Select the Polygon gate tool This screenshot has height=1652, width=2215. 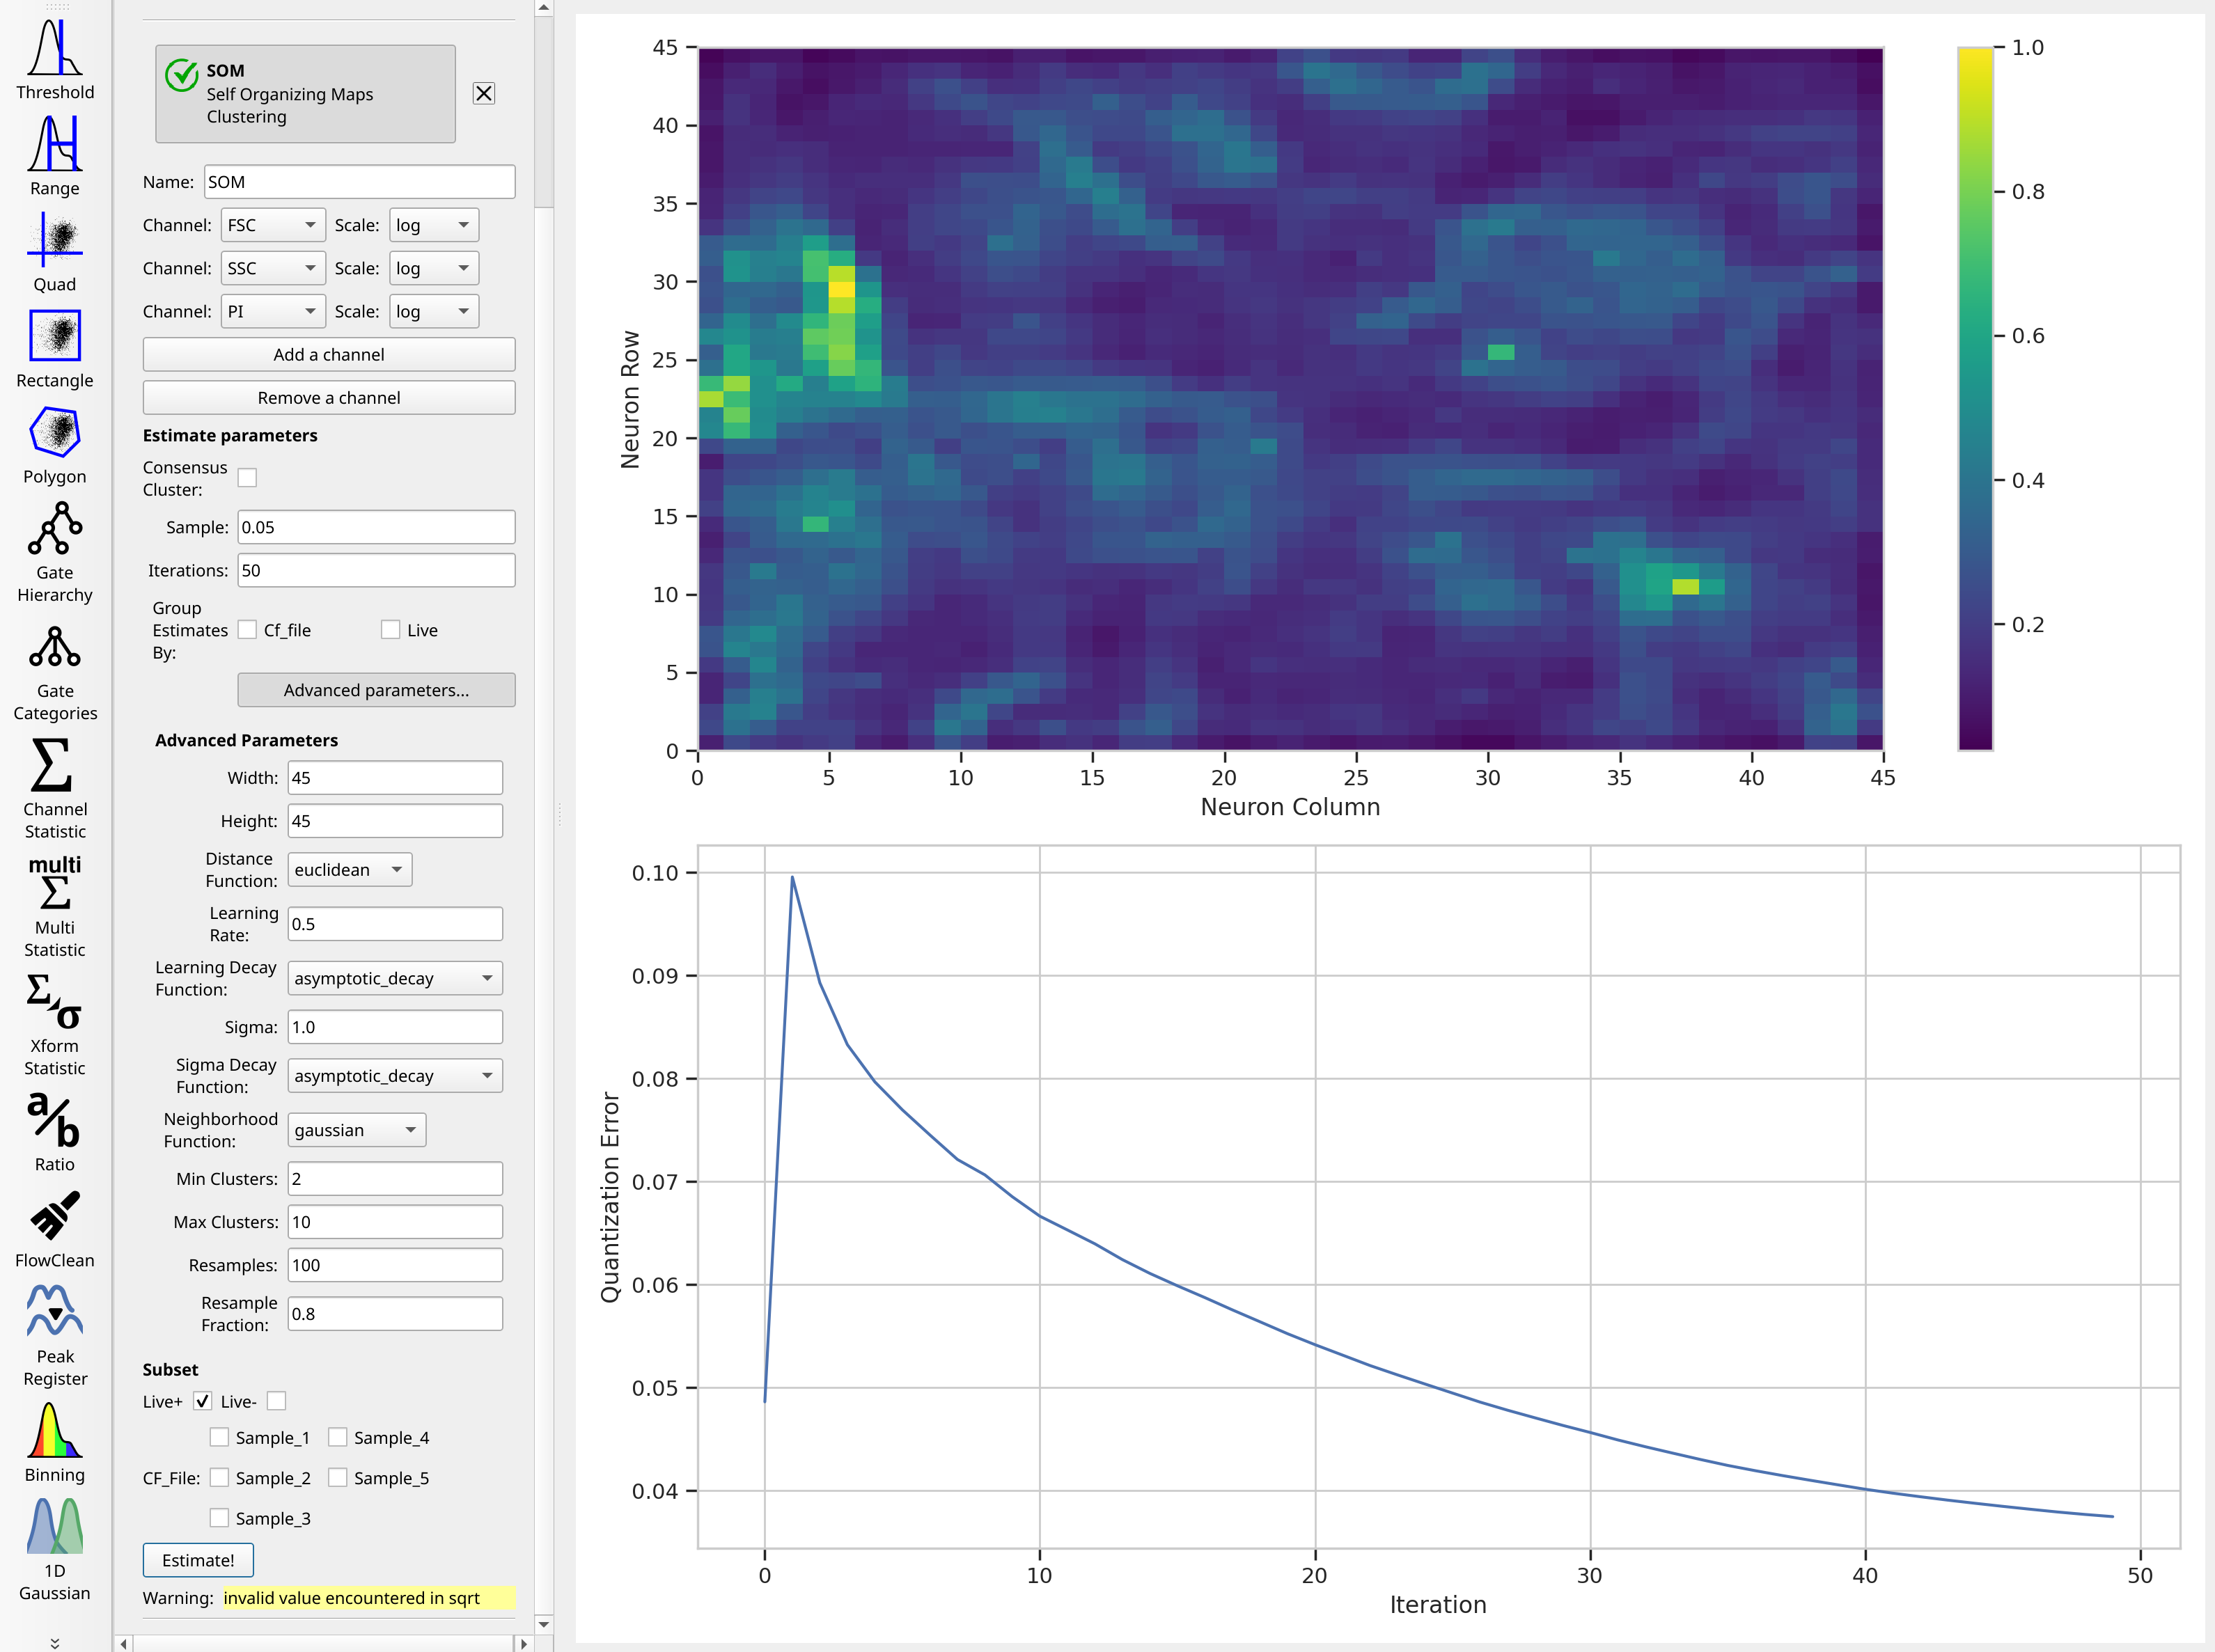55,444
